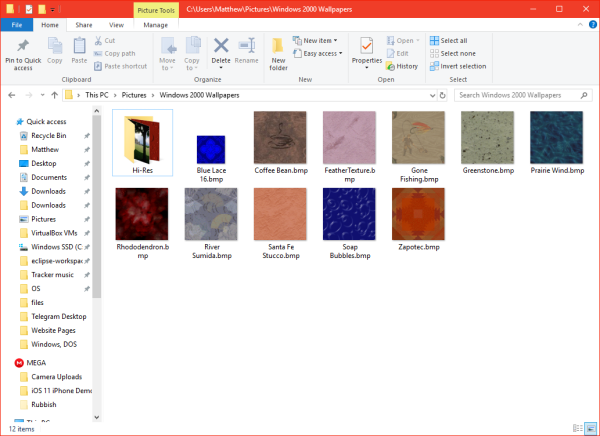Open the Hi-Res folder
The image size is (600, 436).
click(142, 142)
